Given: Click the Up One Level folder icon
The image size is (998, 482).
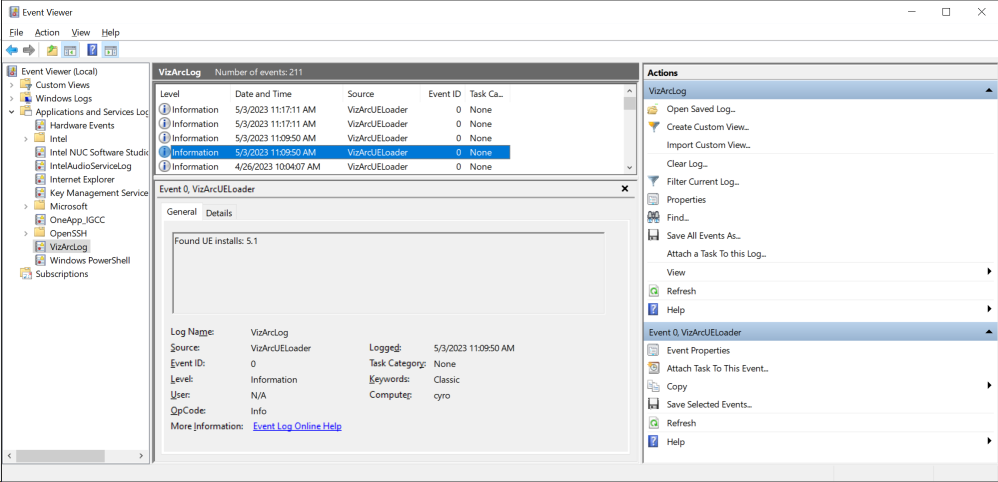Looking at the screenshot, I should pyautogui.click(x=51, y=50).
